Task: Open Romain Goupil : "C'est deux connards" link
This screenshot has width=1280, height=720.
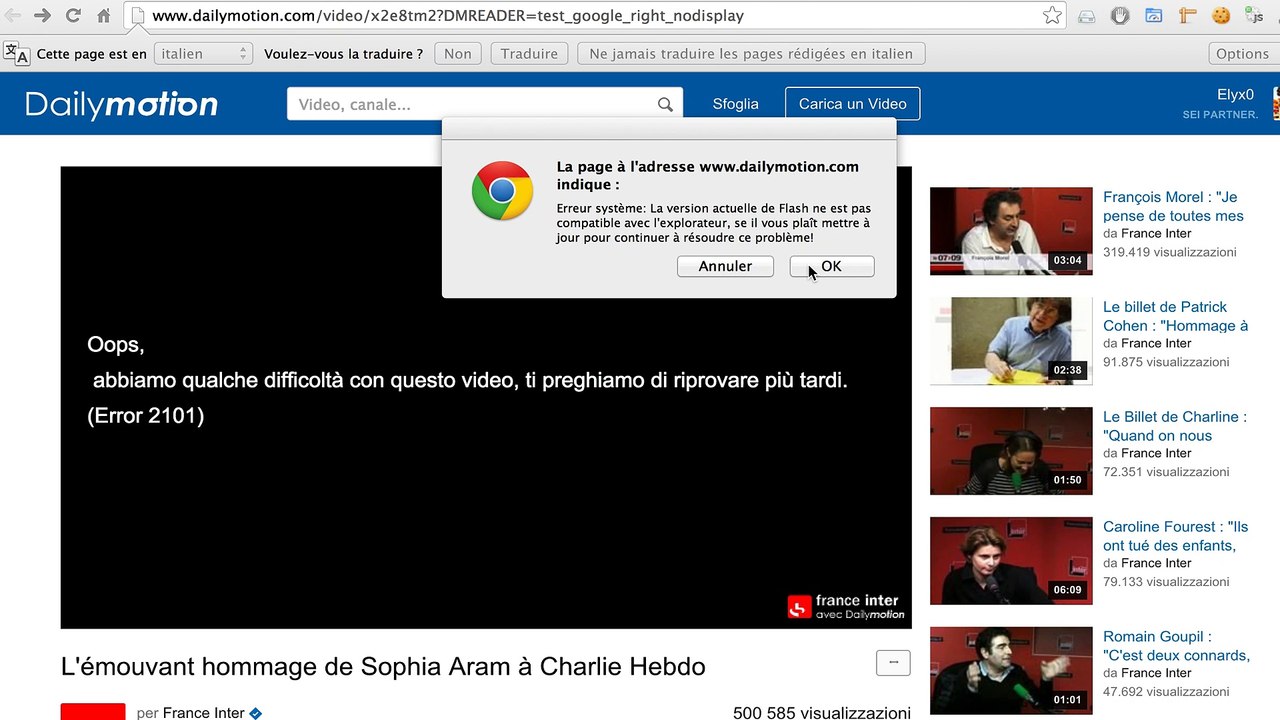Action: (1176, 646)
